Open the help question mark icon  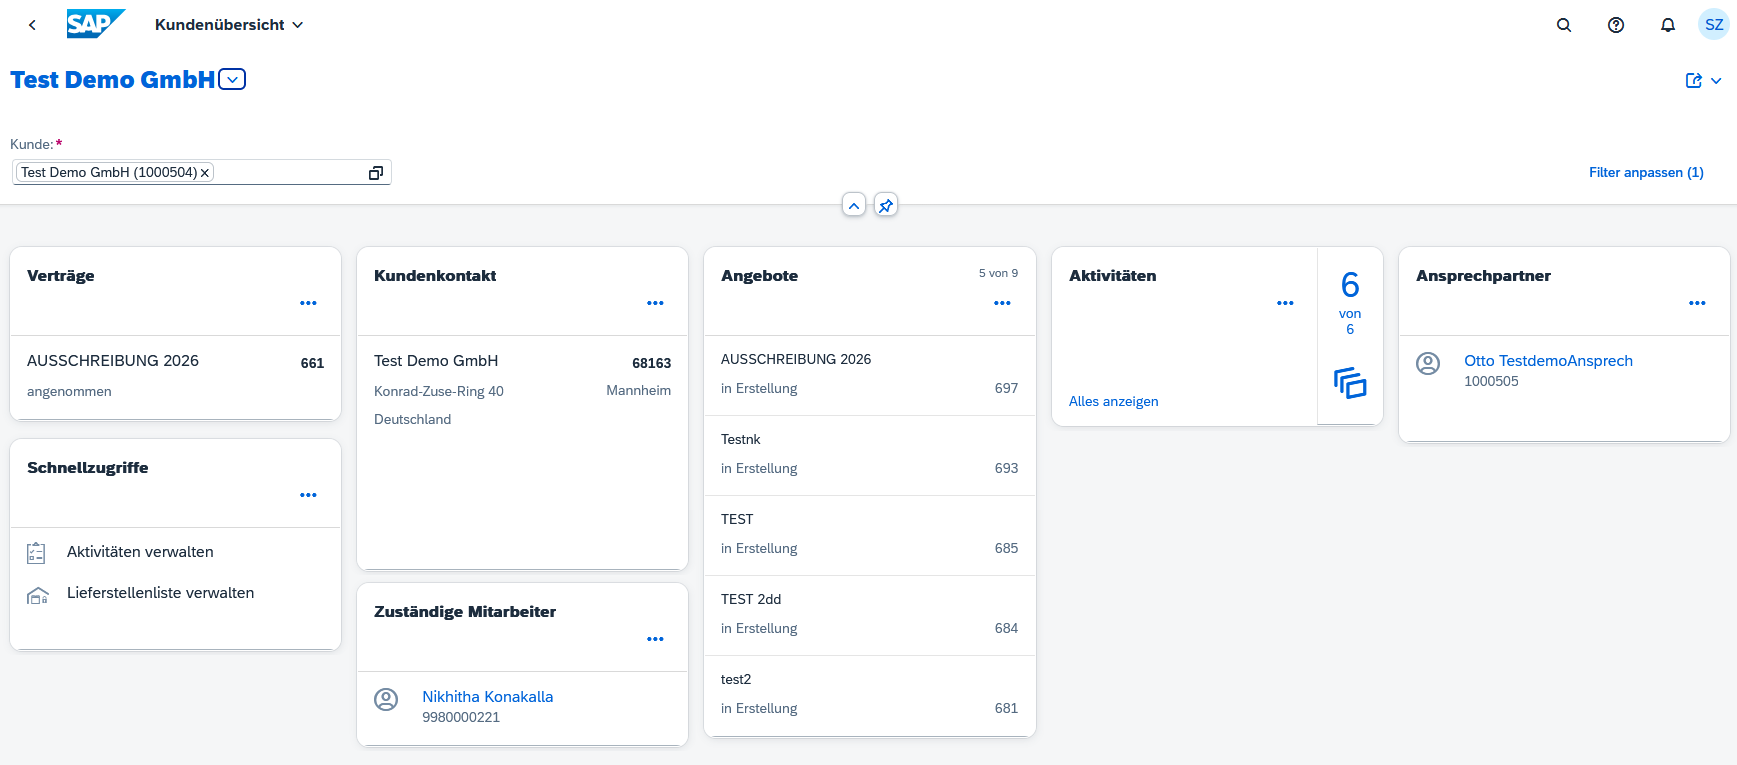point(1616,25)
